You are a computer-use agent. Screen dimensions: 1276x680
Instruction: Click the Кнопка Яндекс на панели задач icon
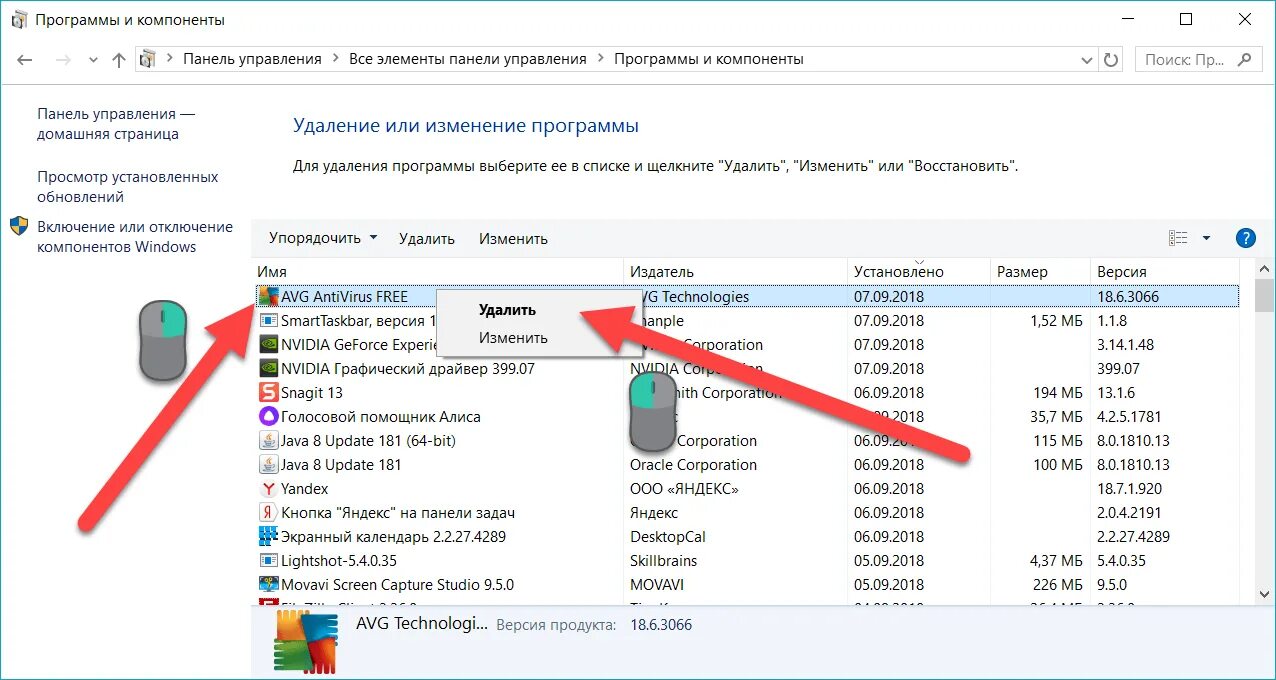coord(268,512)
